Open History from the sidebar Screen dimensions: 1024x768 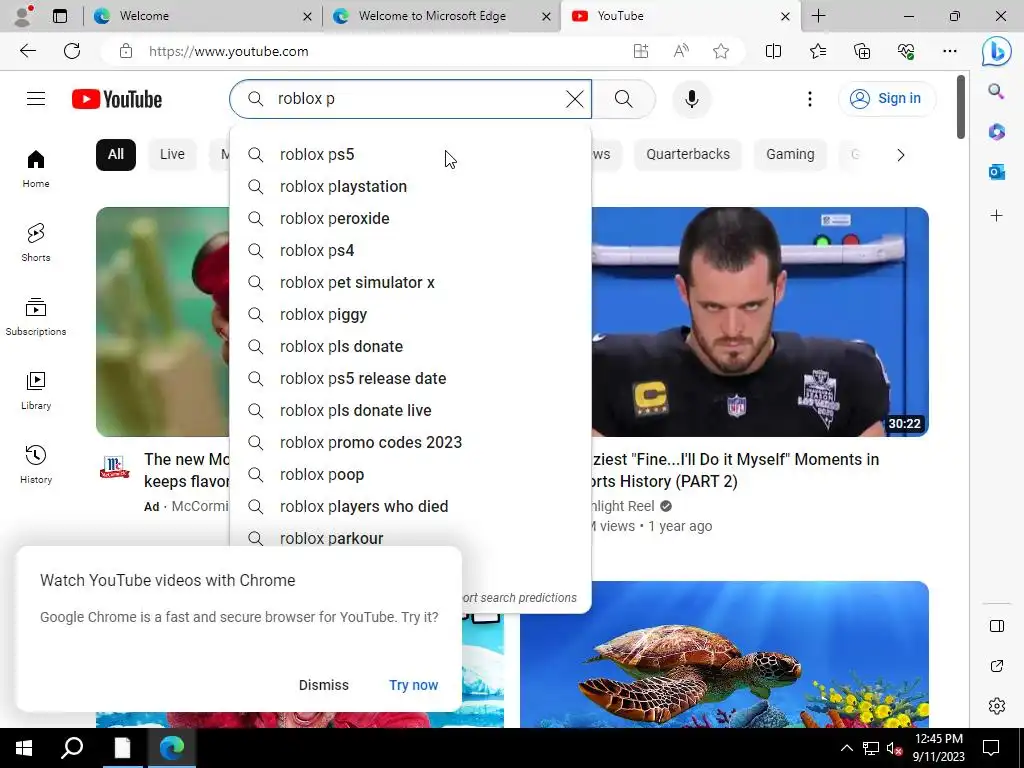click(x=36, y=464)
